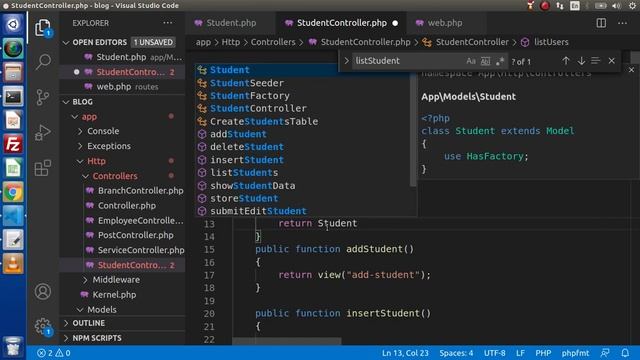
Task: Go to previous find match arrow
Action: pyautogui.click(x=566, y=61)
